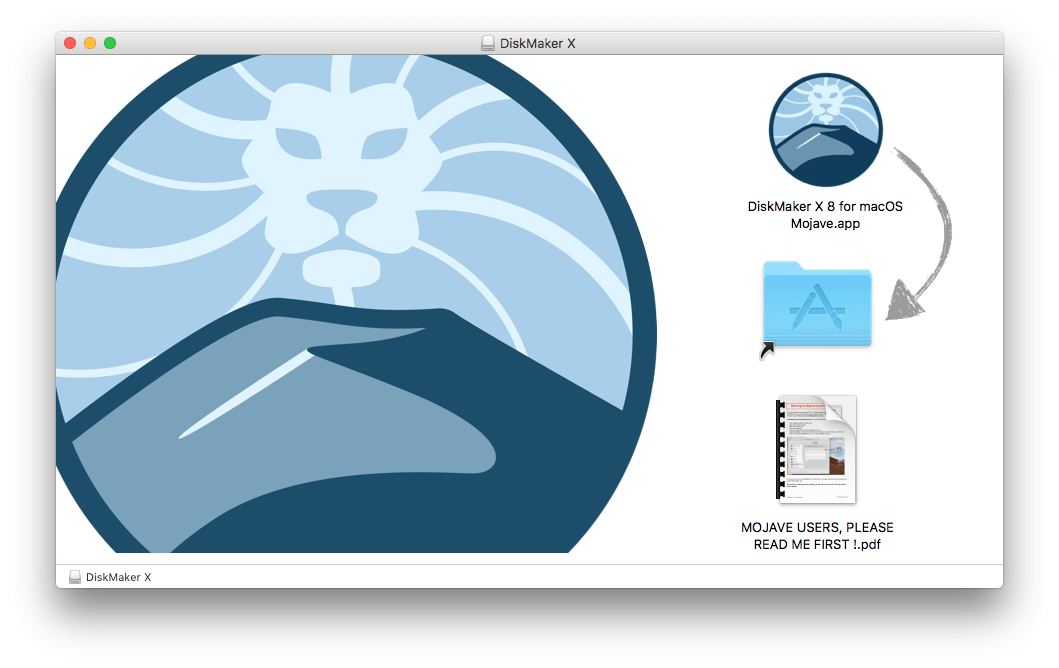
Task: Select the "DiskMaker X 8 for macOS Mojave.app" label
Action: pyautogui.click(x=825, y=215)
